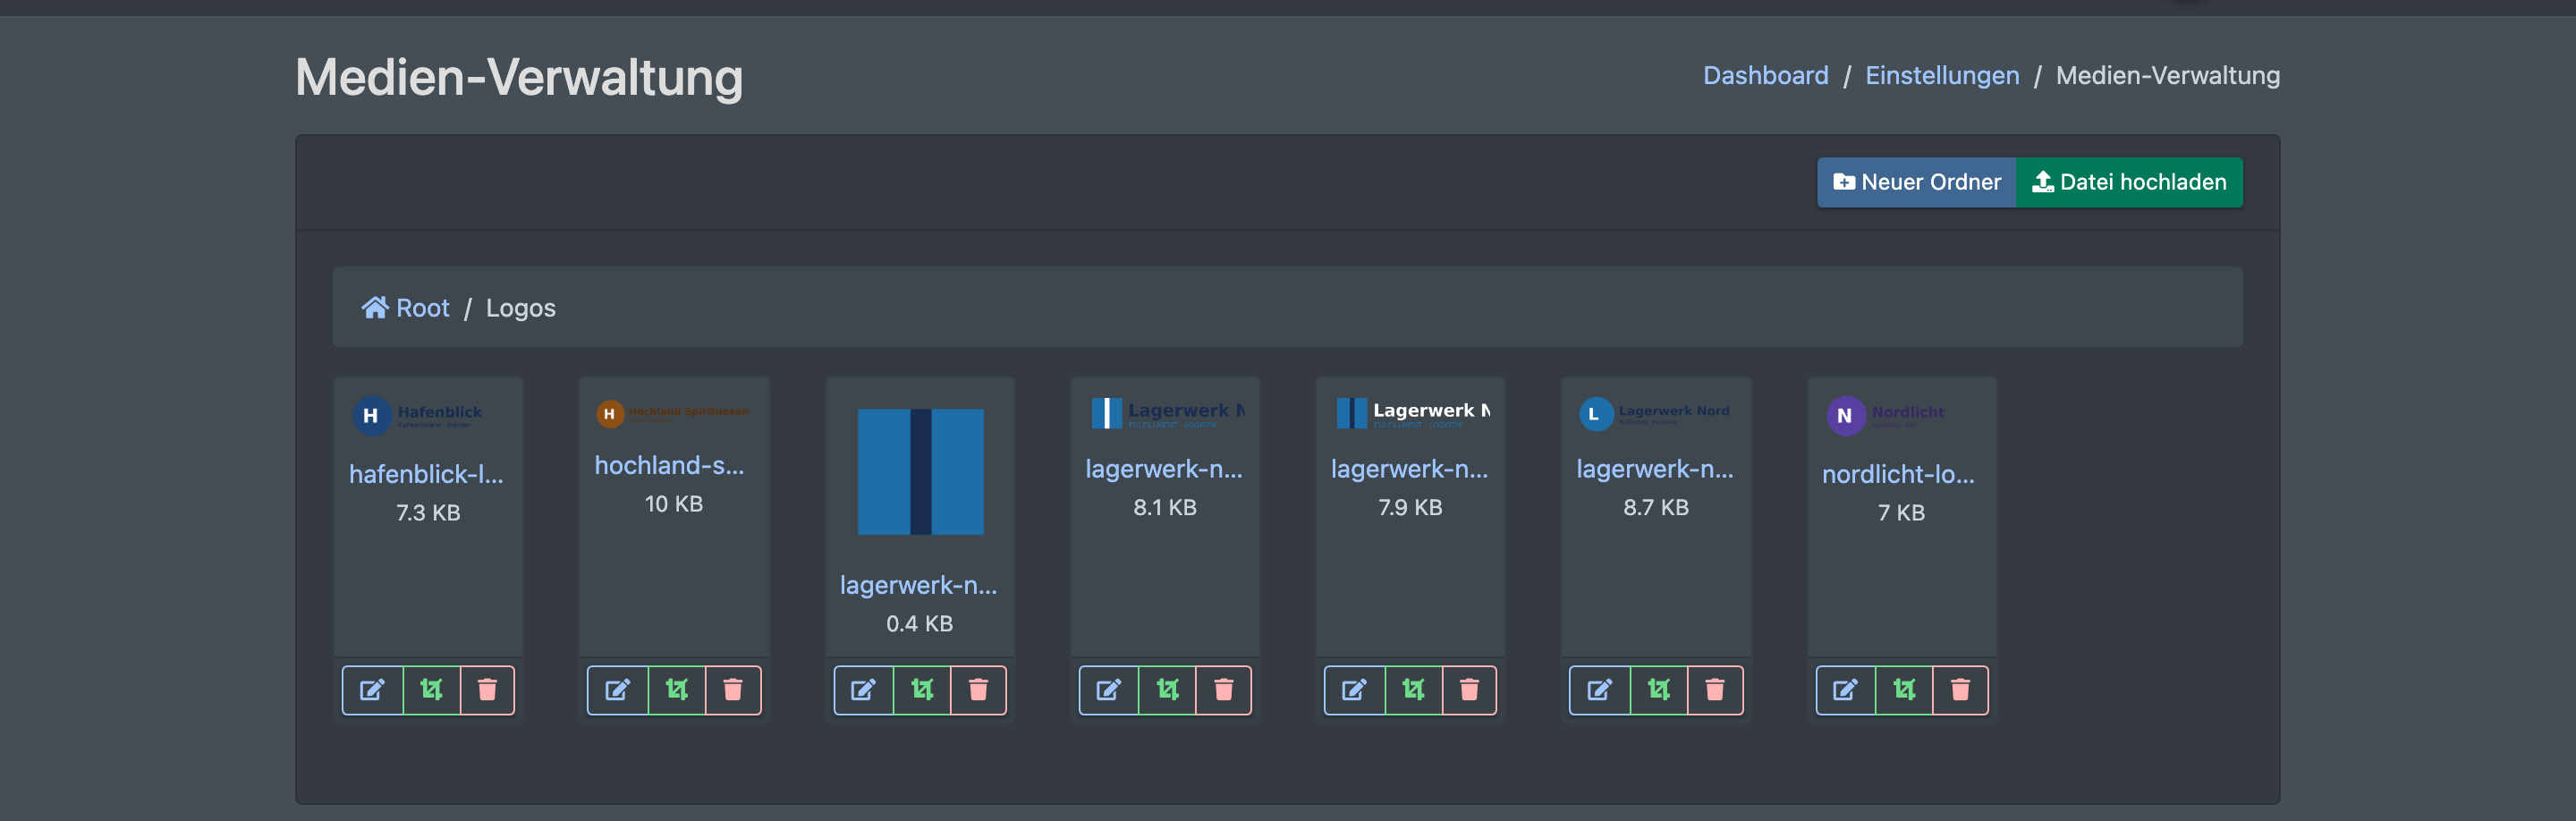Crop the 7.9 KB lagerwerk image
2576x821 pixels.
click(x=1413, y=690)
